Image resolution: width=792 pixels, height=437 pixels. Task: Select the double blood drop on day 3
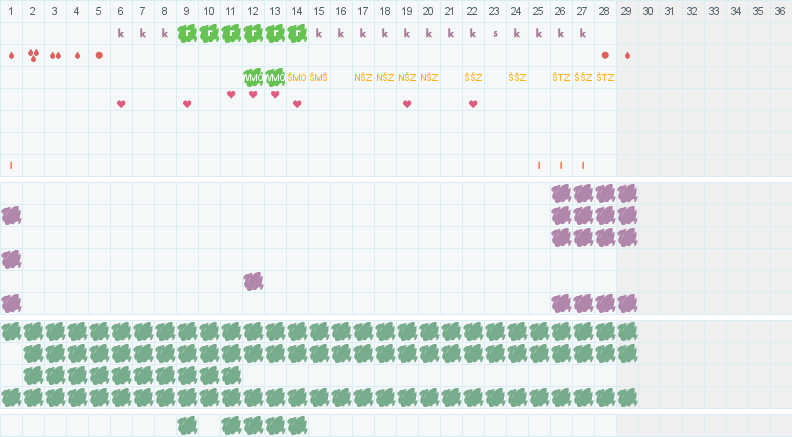[55, 55]
